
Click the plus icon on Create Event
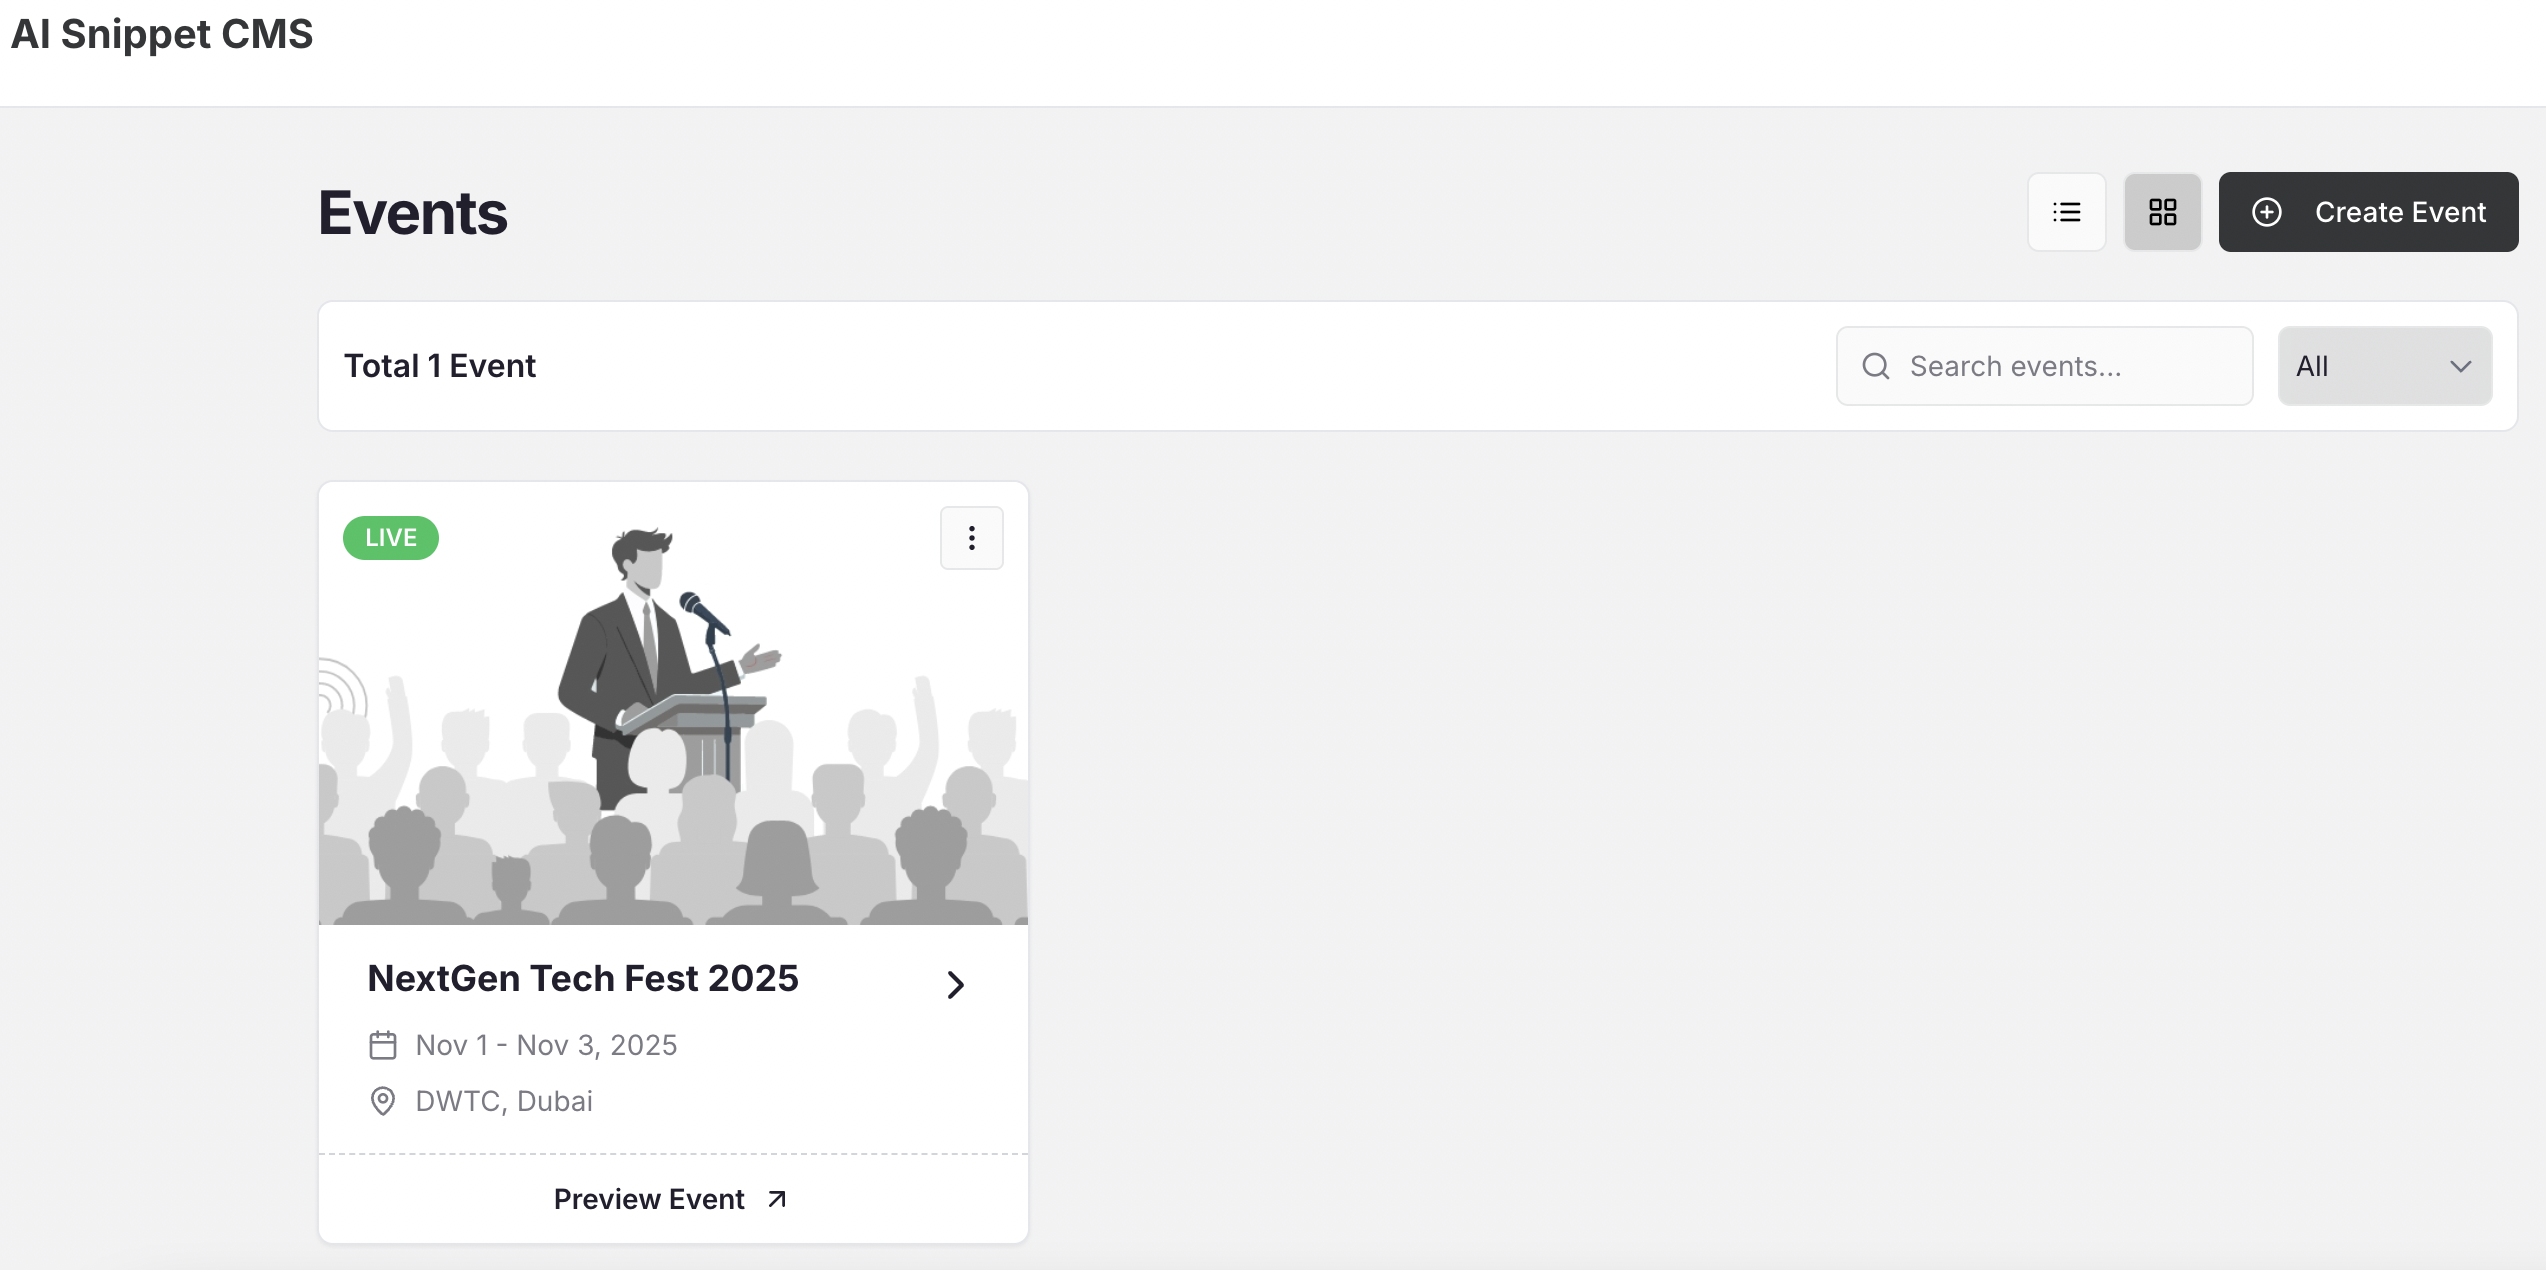[x=2267, y=212]
